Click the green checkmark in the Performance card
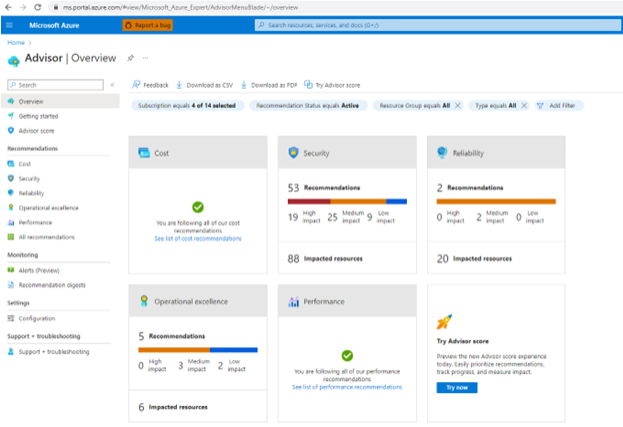 (347, 356)
